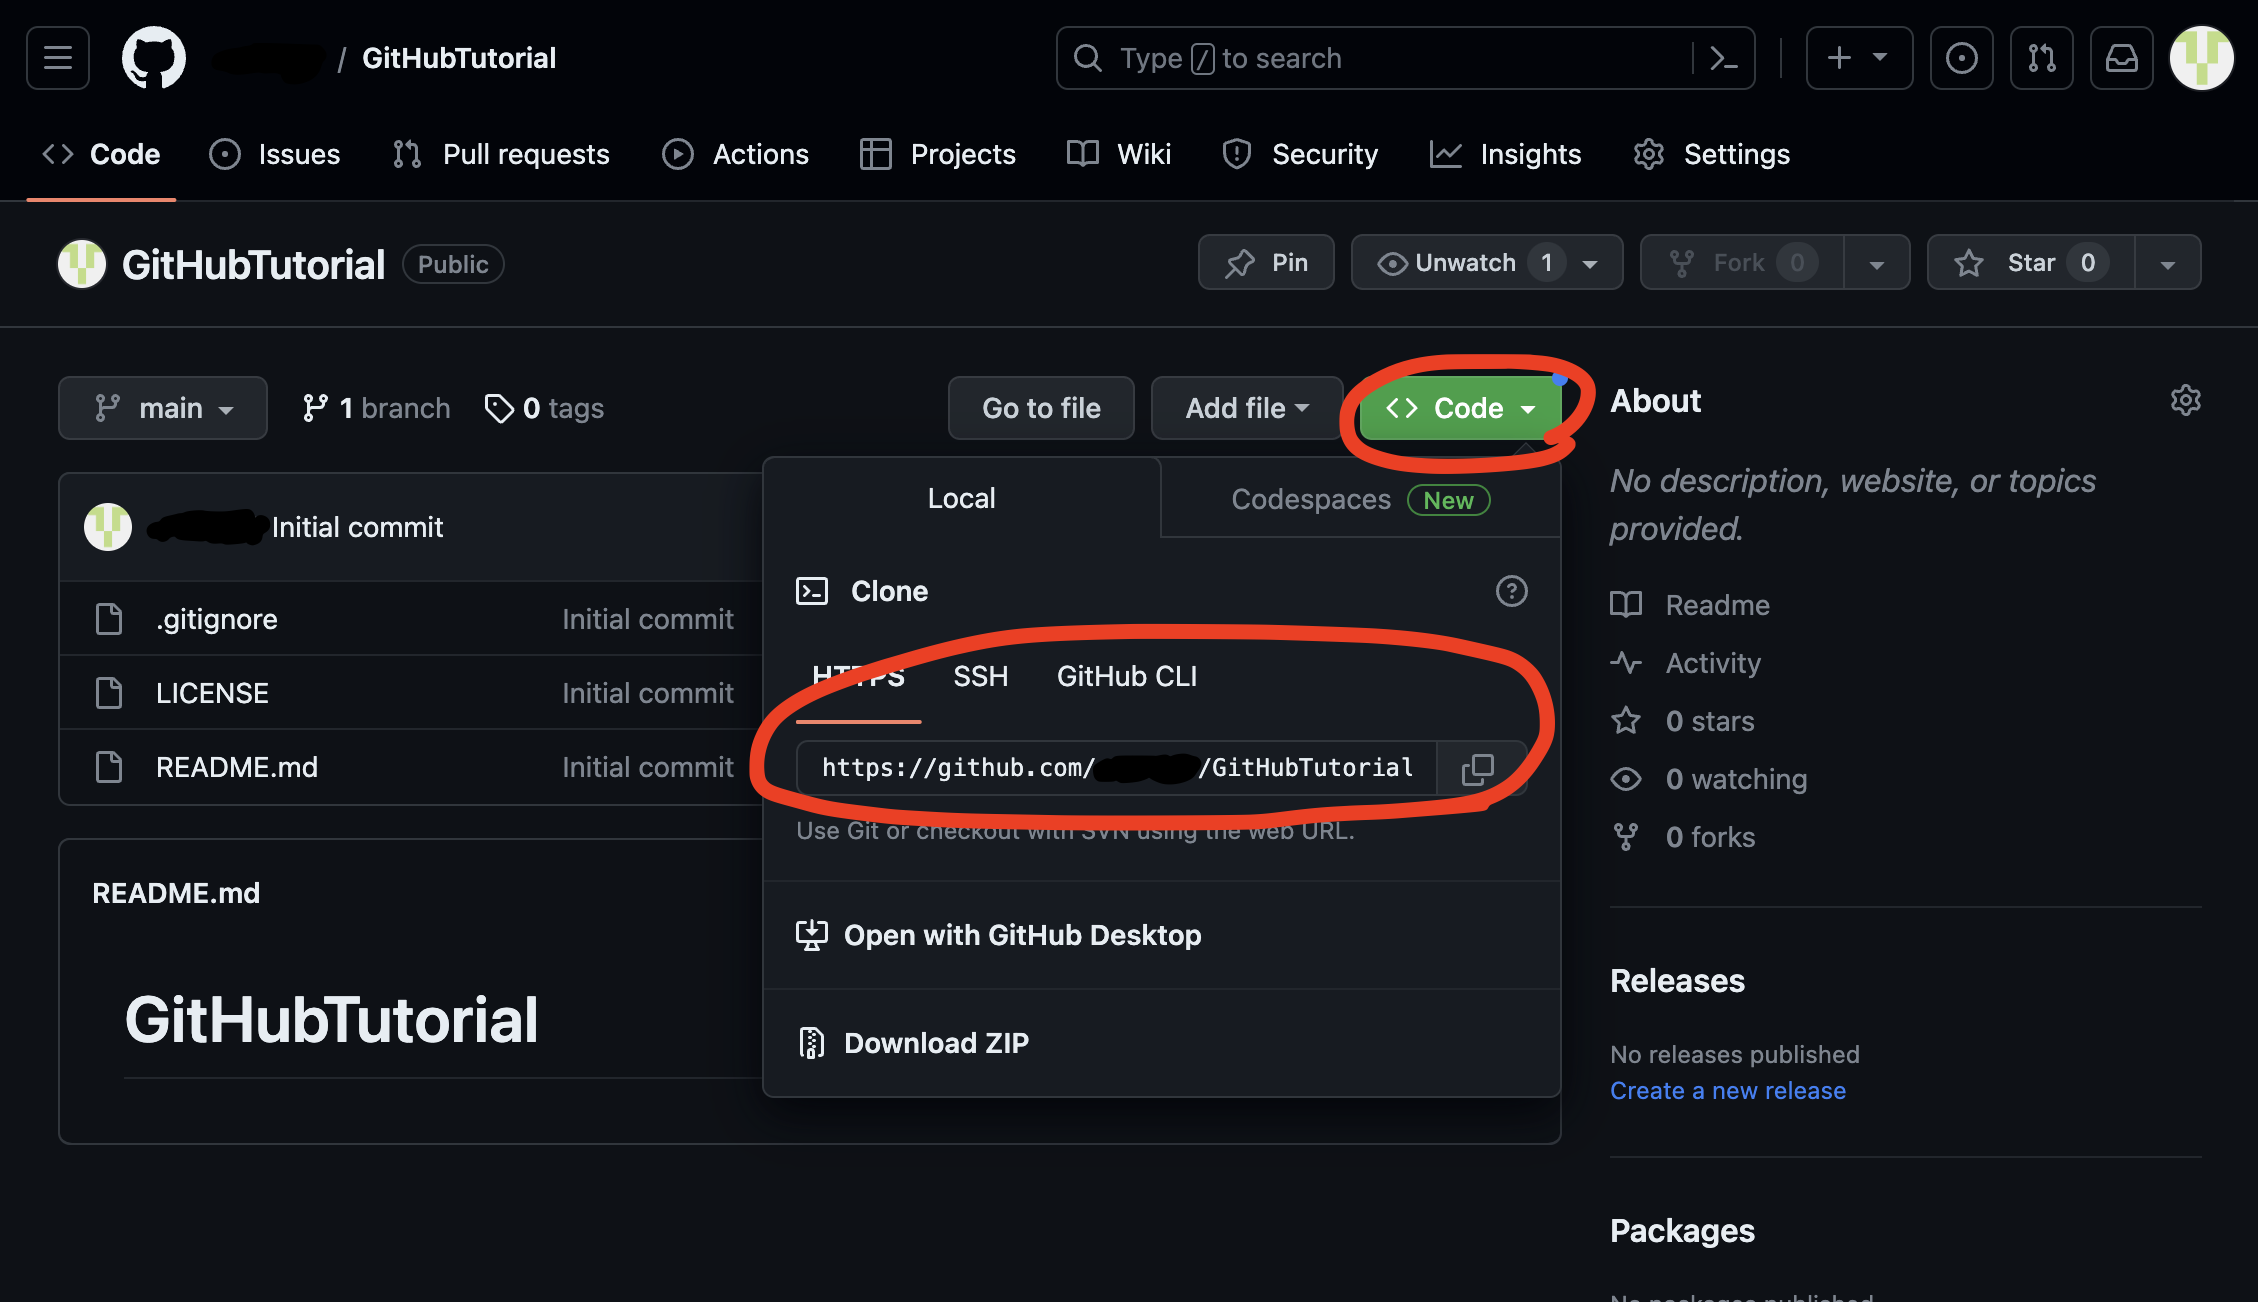View the 0 tags link
The height and width of the screenshot is (1302, 2258).
[544, 408]
